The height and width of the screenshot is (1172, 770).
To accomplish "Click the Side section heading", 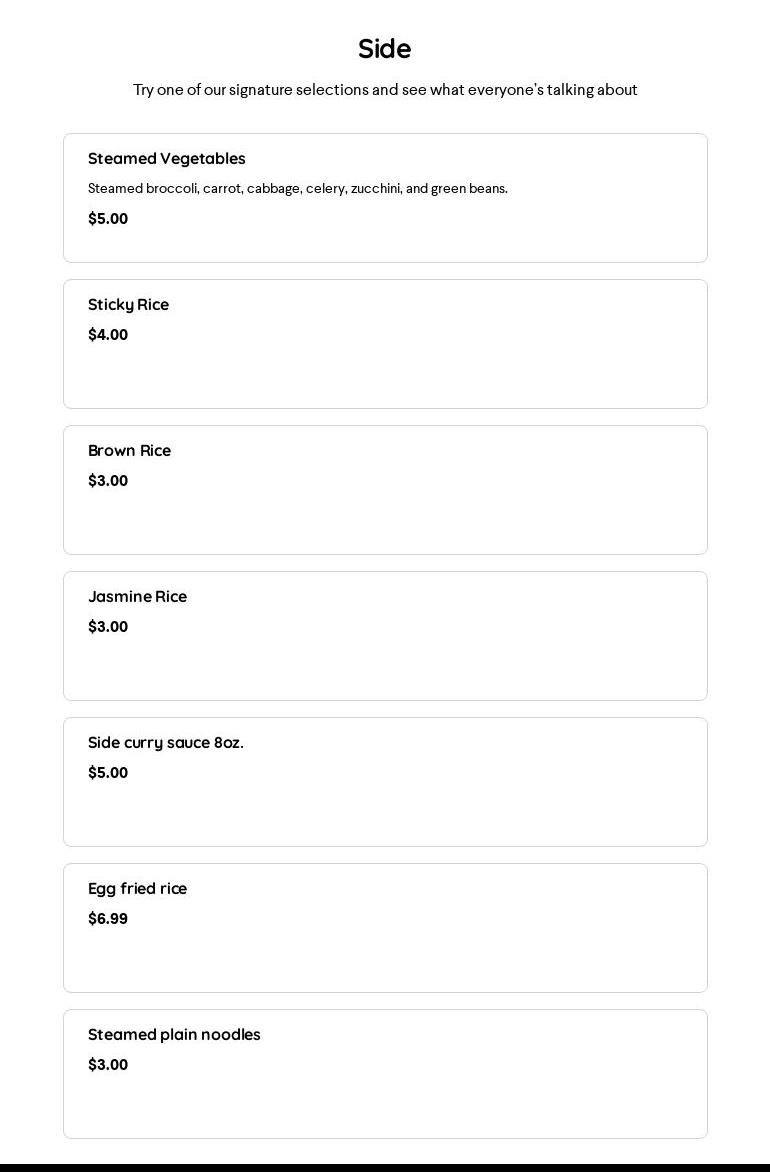I will [384, 49].
